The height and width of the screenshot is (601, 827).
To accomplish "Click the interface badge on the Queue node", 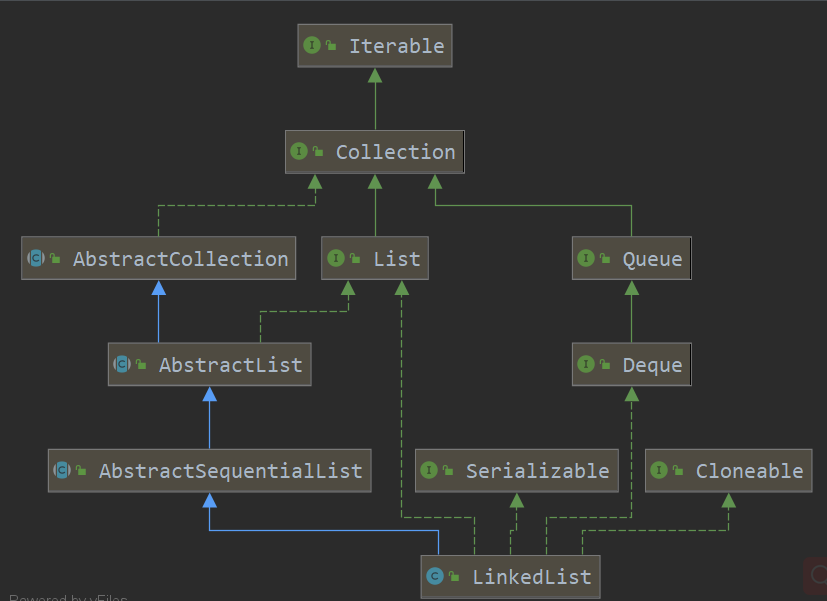I will pyautogui.click(x=587, y=258).
